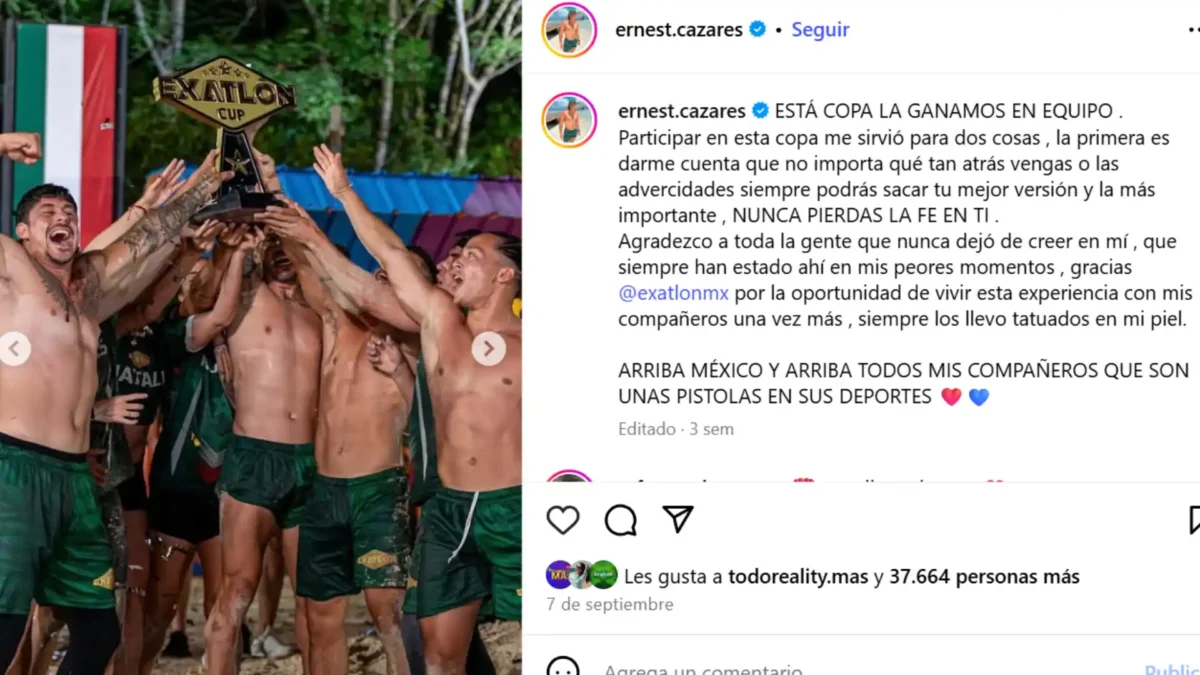Click the verified badge beside header username
Viewport: 1200px width, 675px height.
(758, 30)
